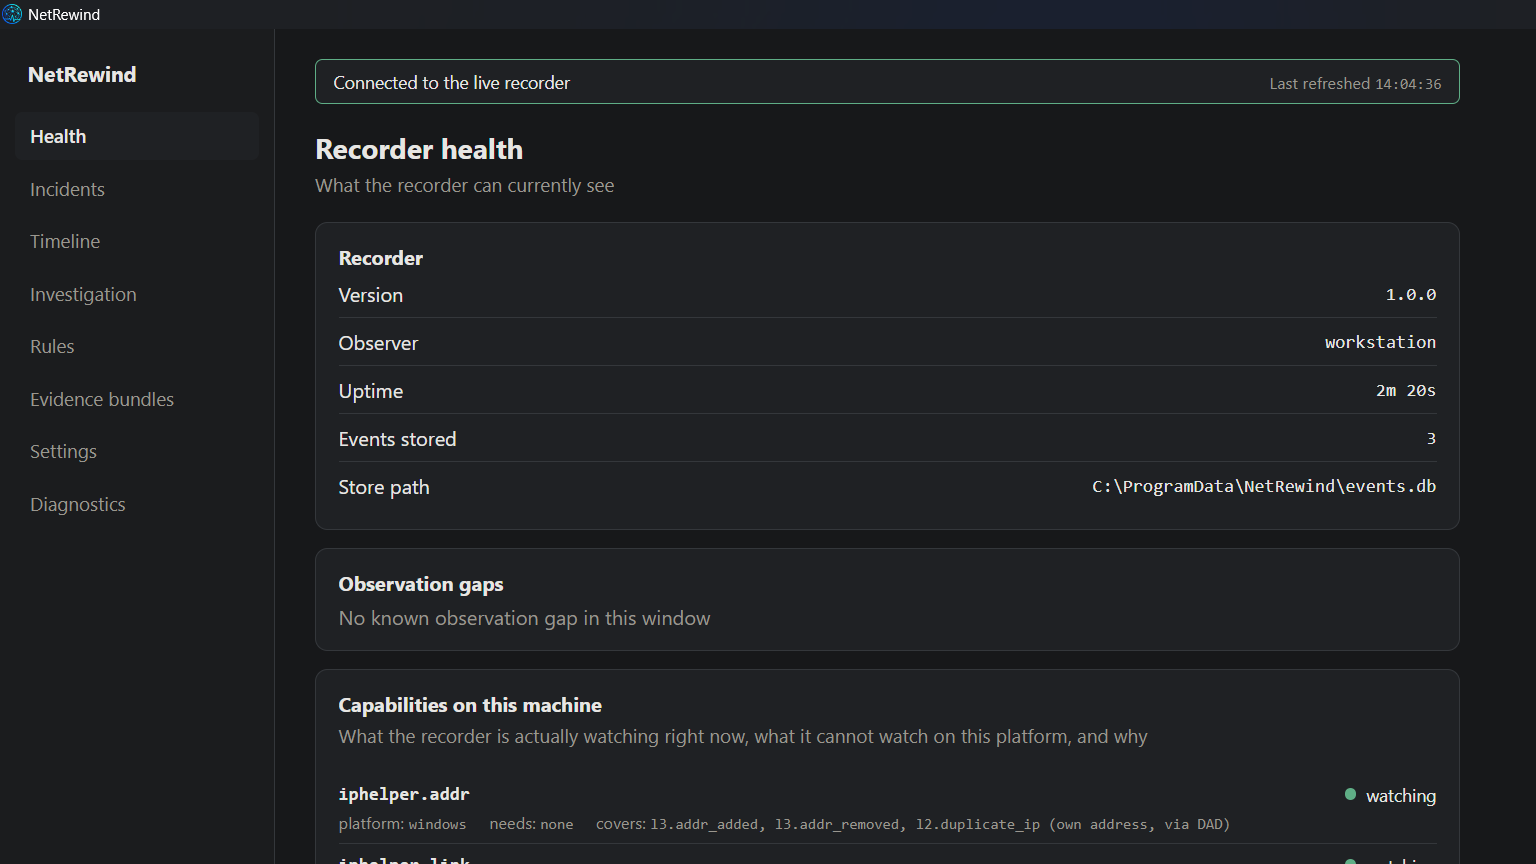
Task: Click the green watching status dot for iphelper.addr
Action: pos(1350,794)
